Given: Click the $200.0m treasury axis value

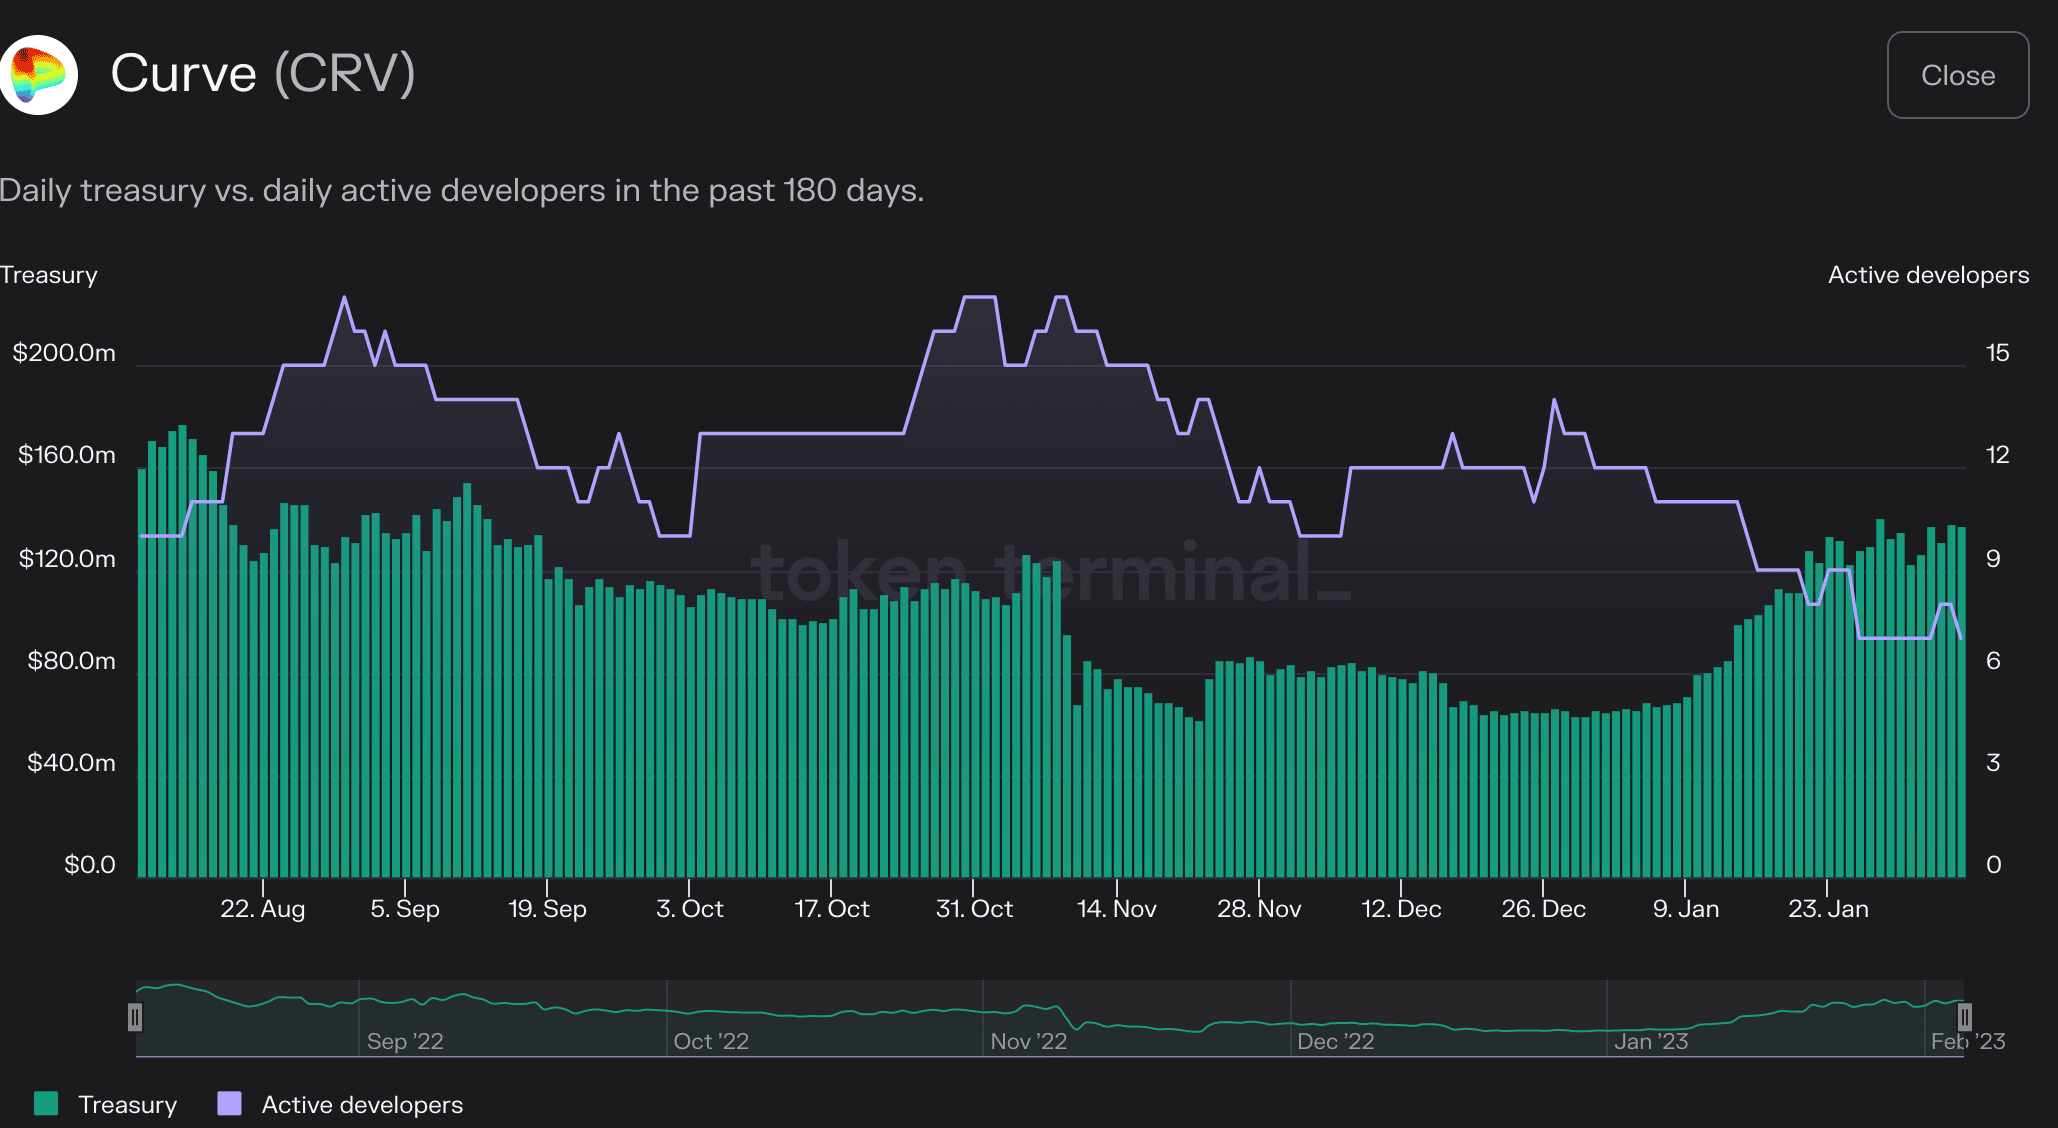Looking at the screenshot, I should tap(64, 353).
